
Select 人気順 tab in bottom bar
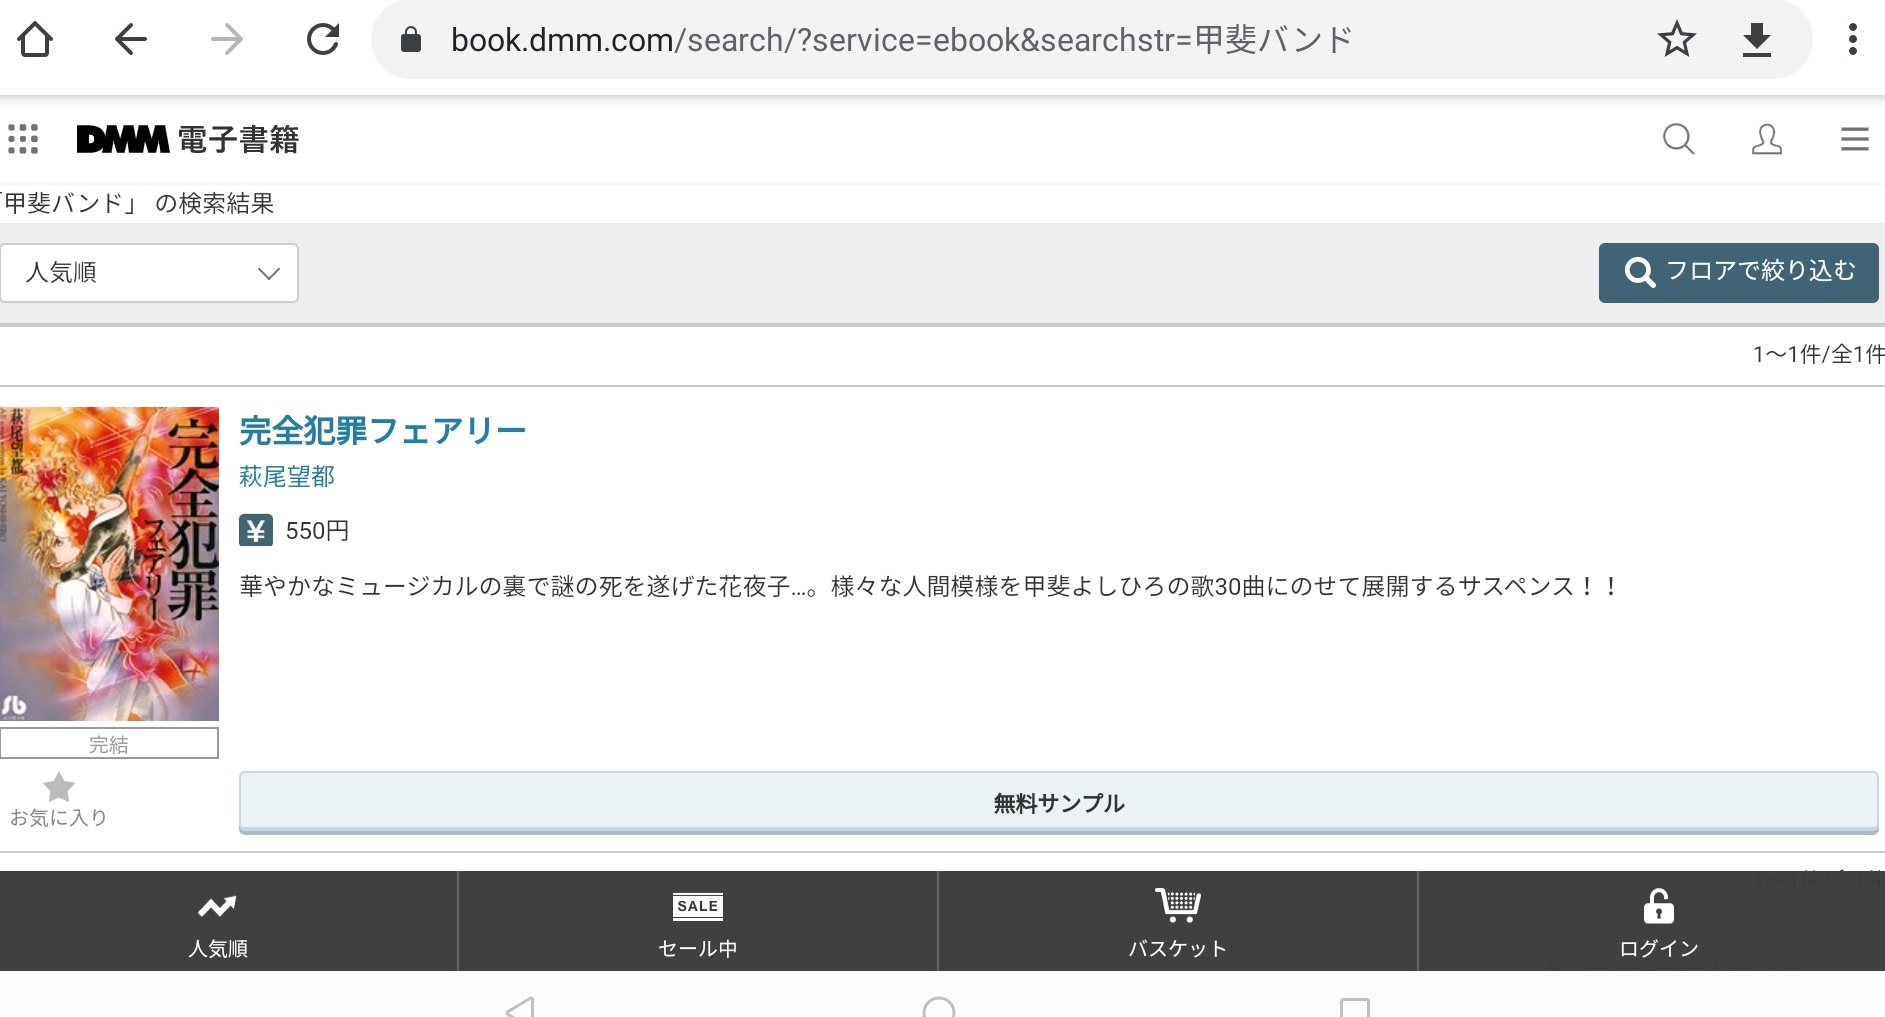click(218, 922)
